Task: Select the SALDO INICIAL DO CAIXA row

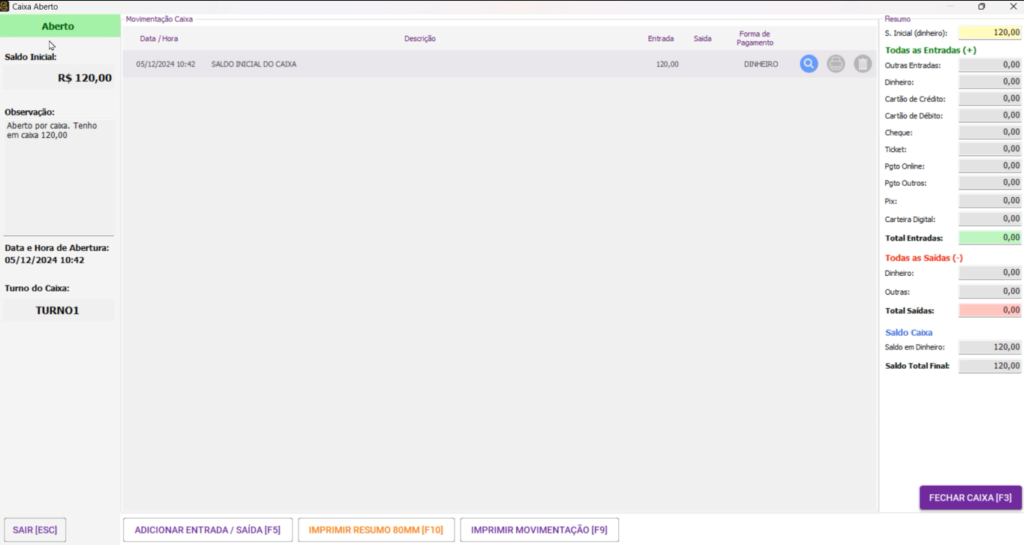Action: tap(400, 64)
